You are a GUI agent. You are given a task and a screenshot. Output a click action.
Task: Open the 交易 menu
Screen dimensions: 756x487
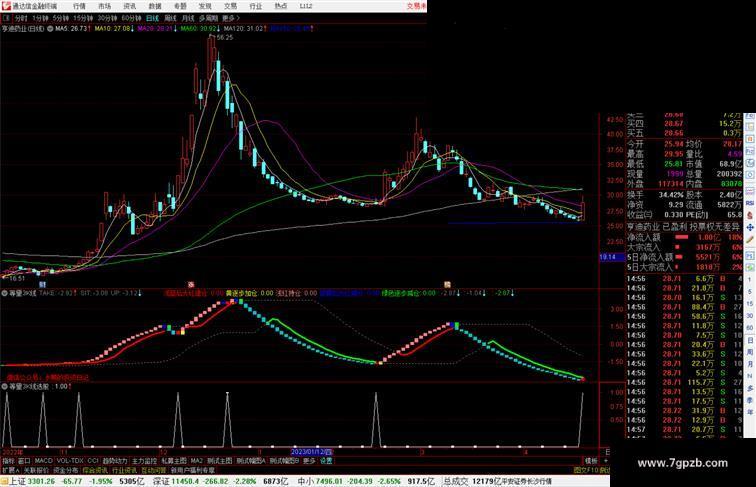point(230,6)
